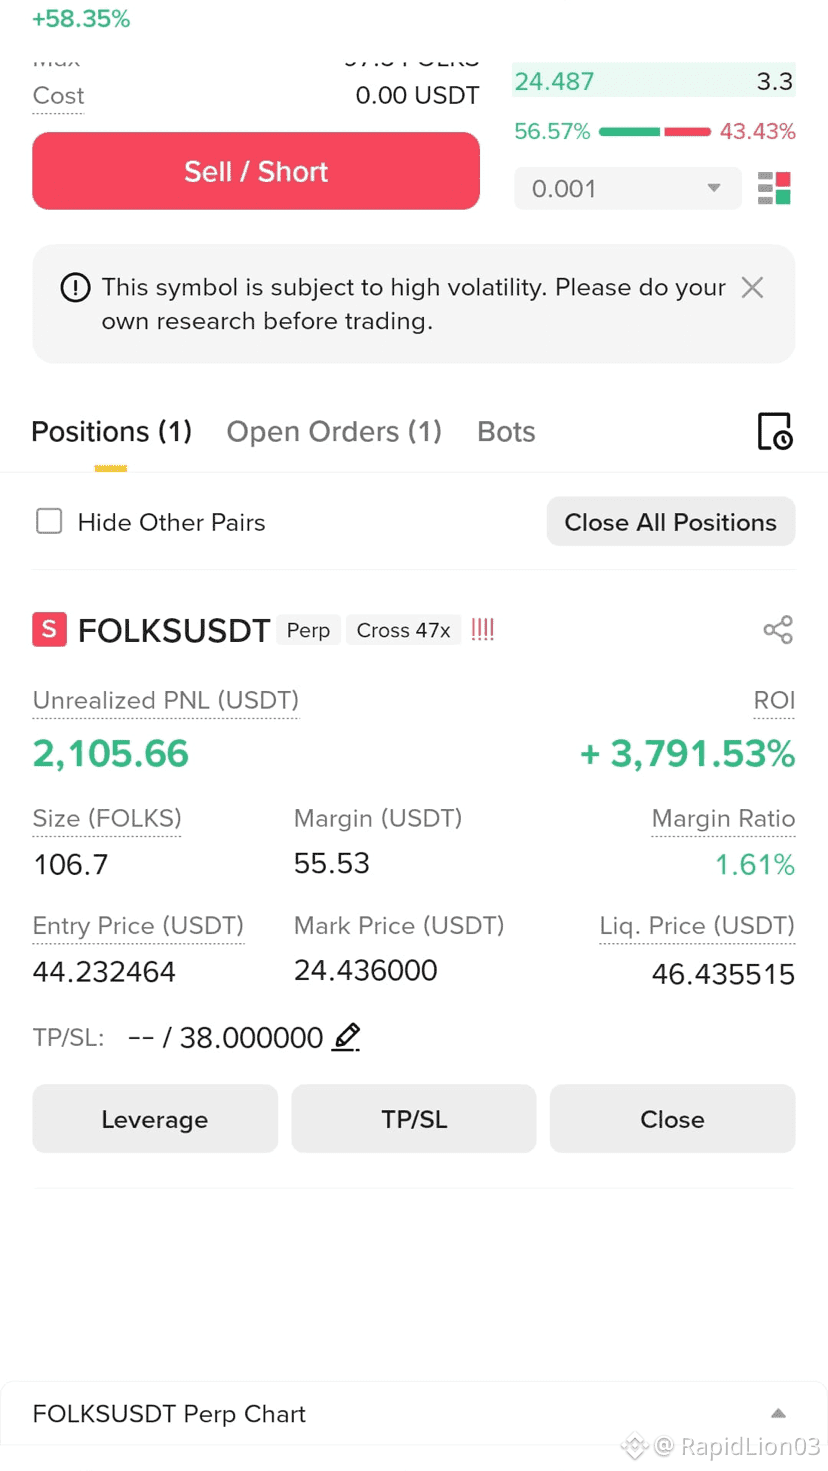Open the order history clock icon
Viewport: 828px width, 1471px height.
[x=775, y=431]
